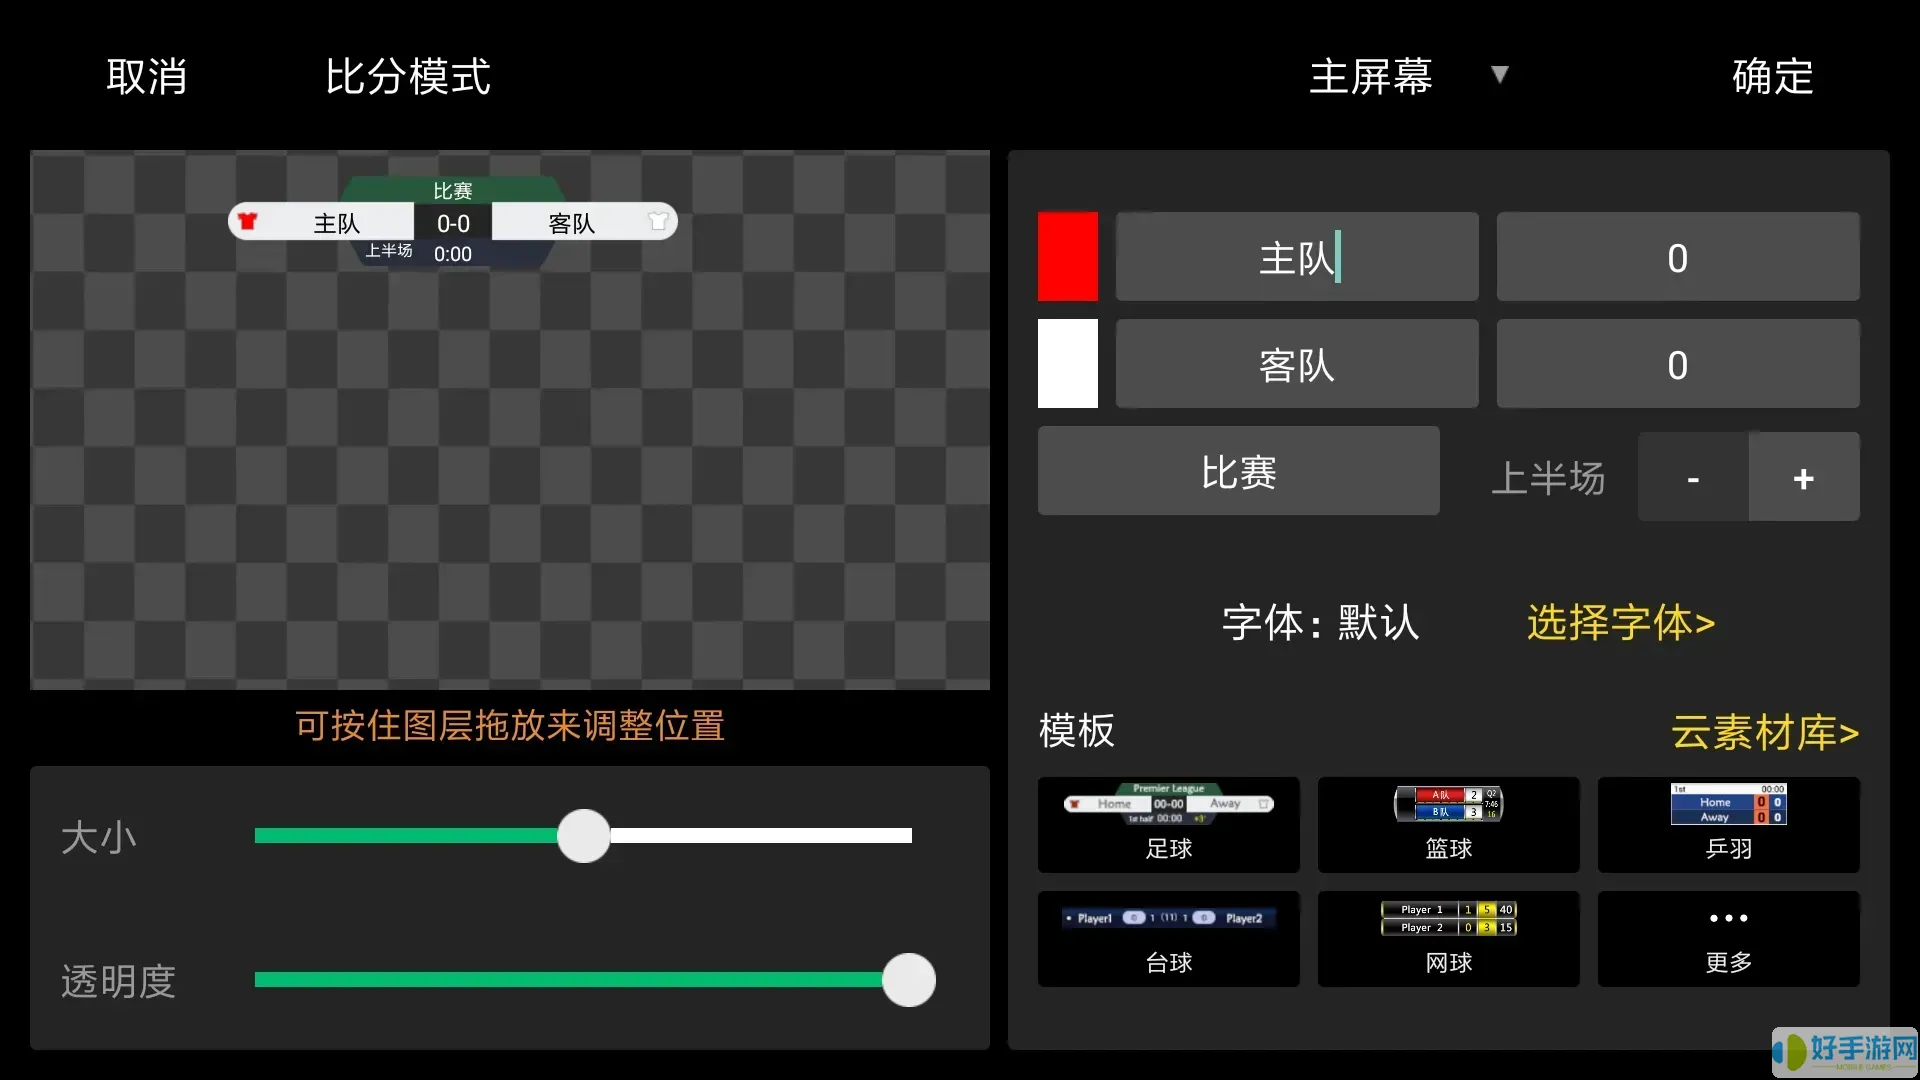This screenshot has height=1080, width=1920.
Task: Edit the 比赛 match title field
Action: pyautogui.click(x=1239, y=471)
